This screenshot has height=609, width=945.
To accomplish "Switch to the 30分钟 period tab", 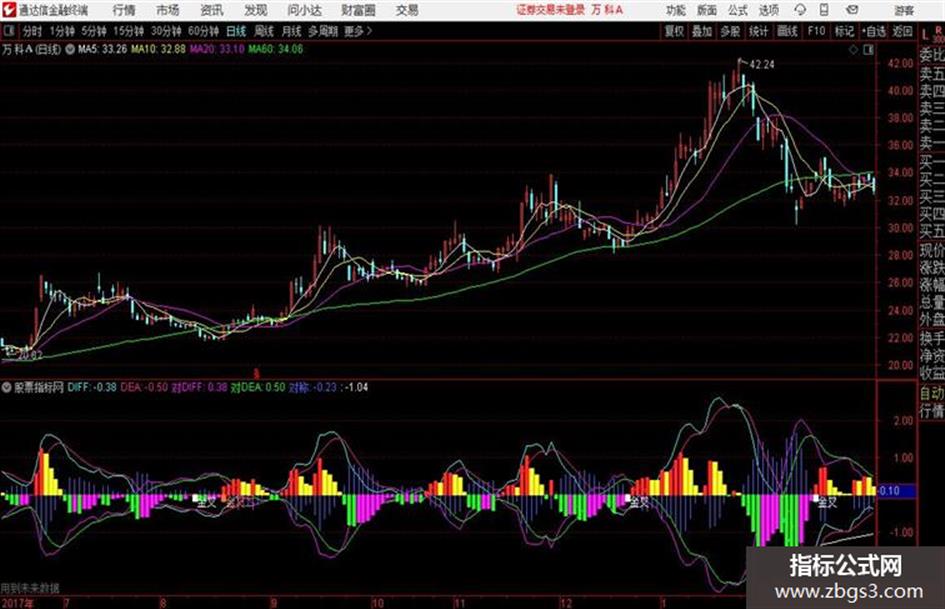I will pyautogui.click(x=166, y=31).
